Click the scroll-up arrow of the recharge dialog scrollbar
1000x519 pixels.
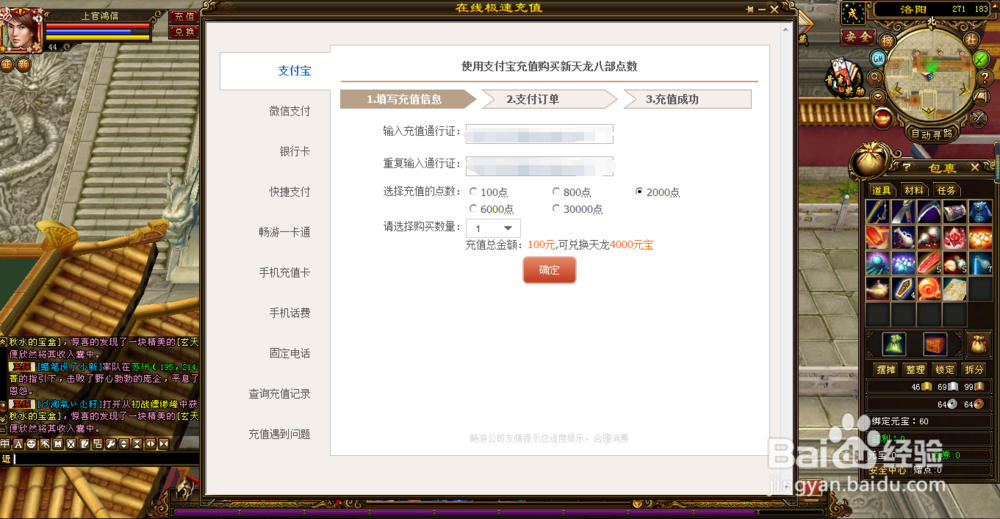tap(786, 29)
